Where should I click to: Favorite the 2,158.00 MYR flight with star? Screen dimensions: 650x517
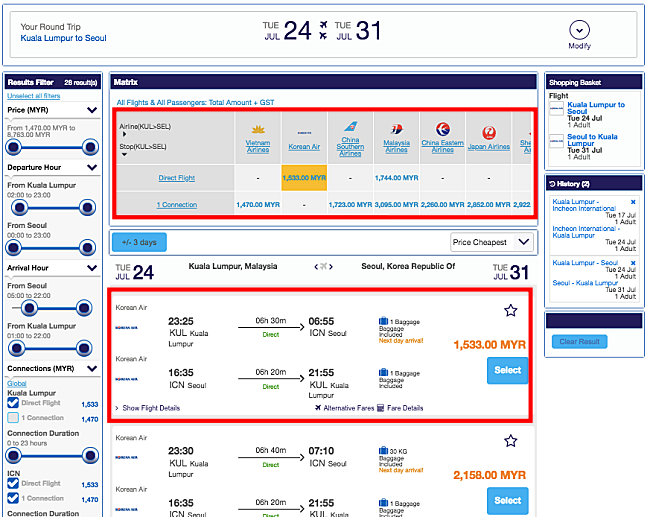click(511, 441)
